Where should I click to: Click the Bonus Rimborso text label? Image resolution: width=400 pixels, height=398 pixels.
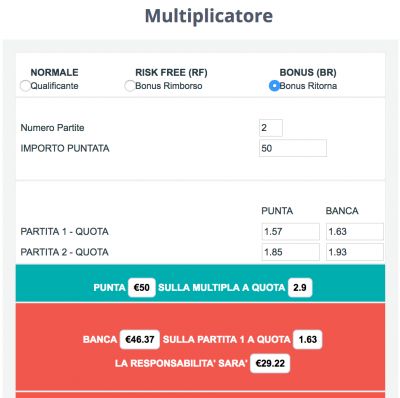pyautogui.click(x=169, y=86)
